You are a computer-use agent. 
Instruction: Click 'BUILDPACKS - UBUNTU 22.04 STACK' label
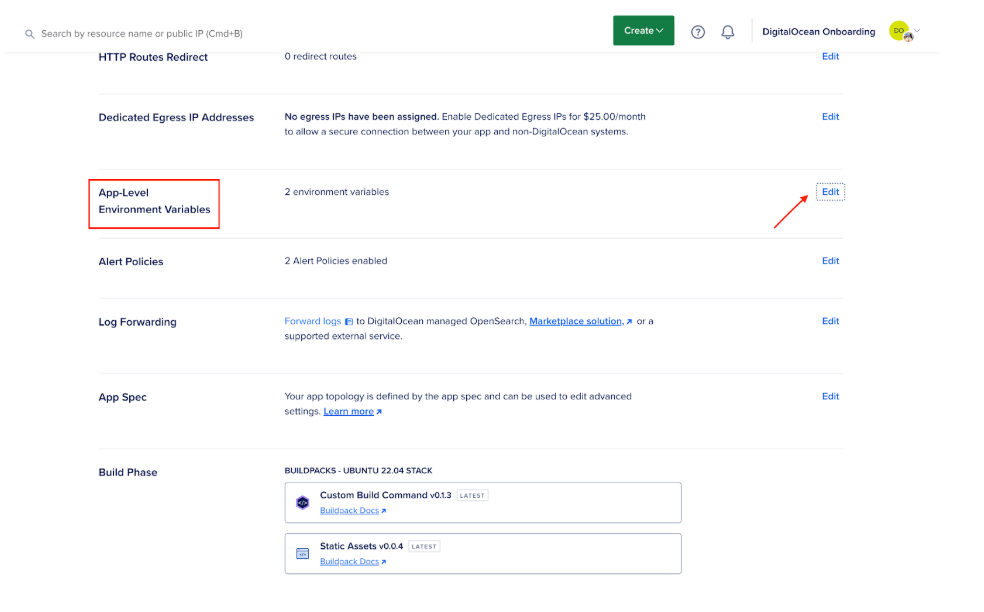pos(358,471)
